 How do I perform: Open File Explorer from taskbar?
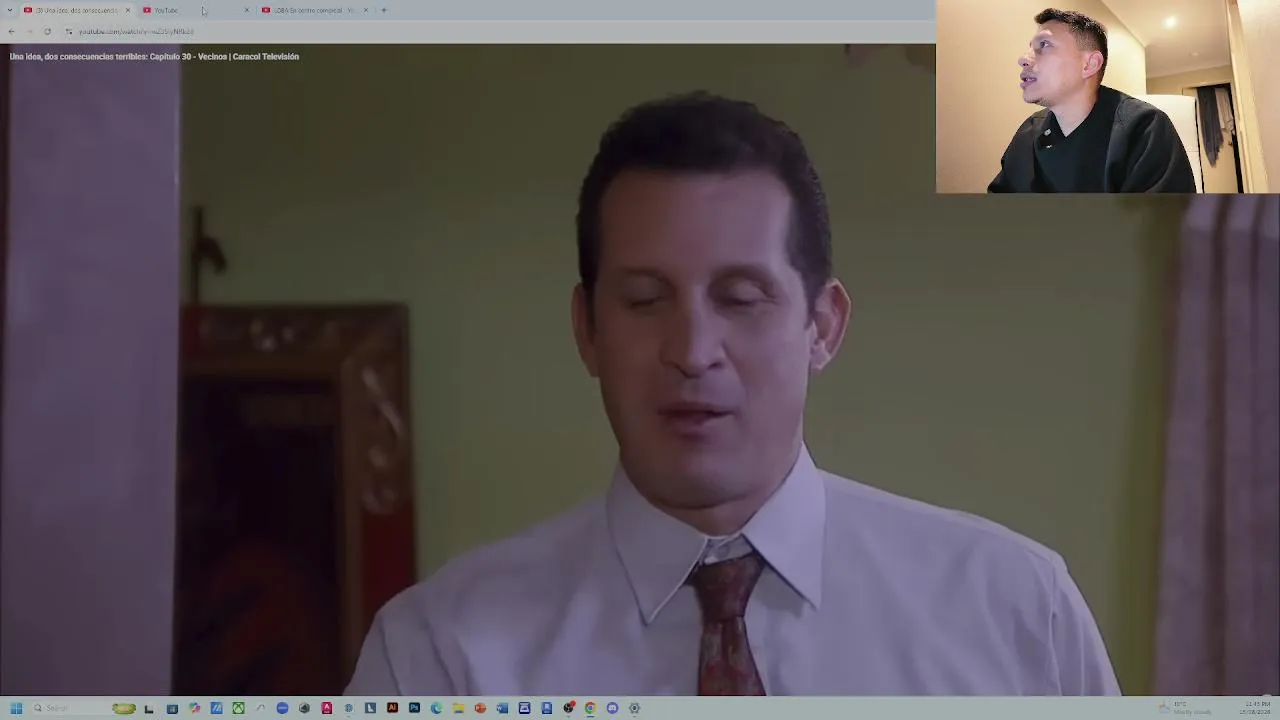point(458,708)
